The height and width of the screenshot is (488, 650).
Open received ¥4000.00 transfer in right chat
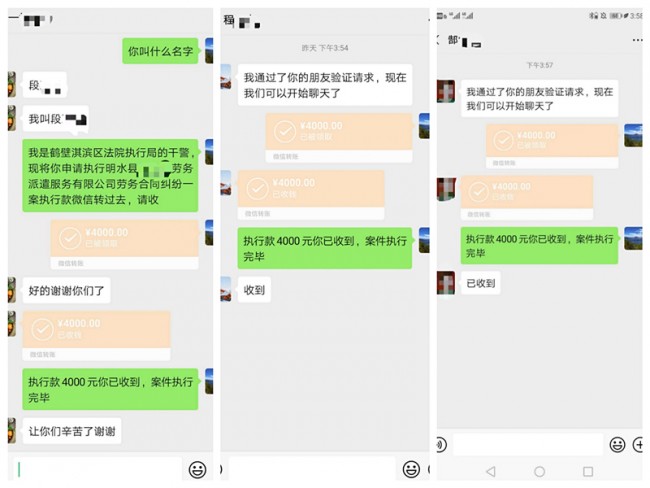pos(527,197)
